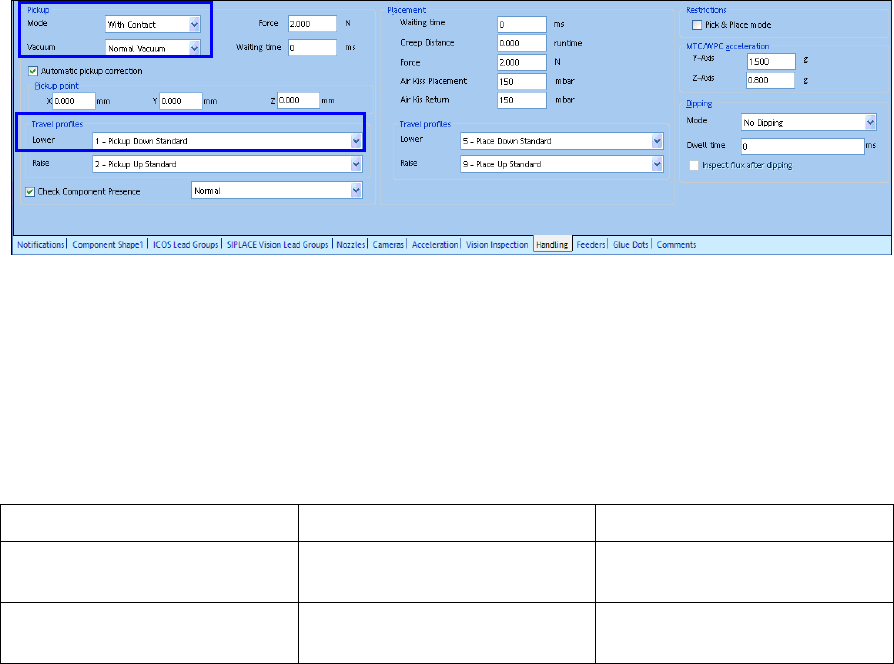This screenshot has height=664, width=894.
Task: Click the pickup point Z field
Action: pyautogui.click(x=297, y=100)
